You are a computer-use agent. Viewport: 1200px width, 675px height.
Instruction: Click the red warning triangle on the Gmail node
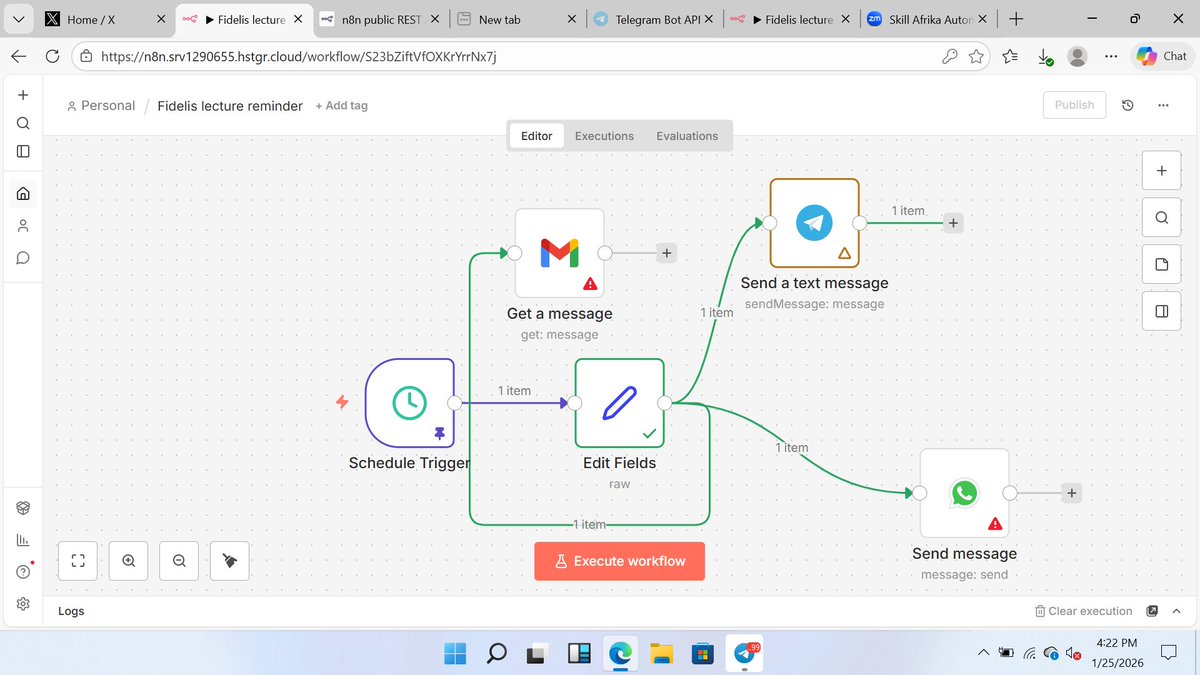(x=590, y=284)
